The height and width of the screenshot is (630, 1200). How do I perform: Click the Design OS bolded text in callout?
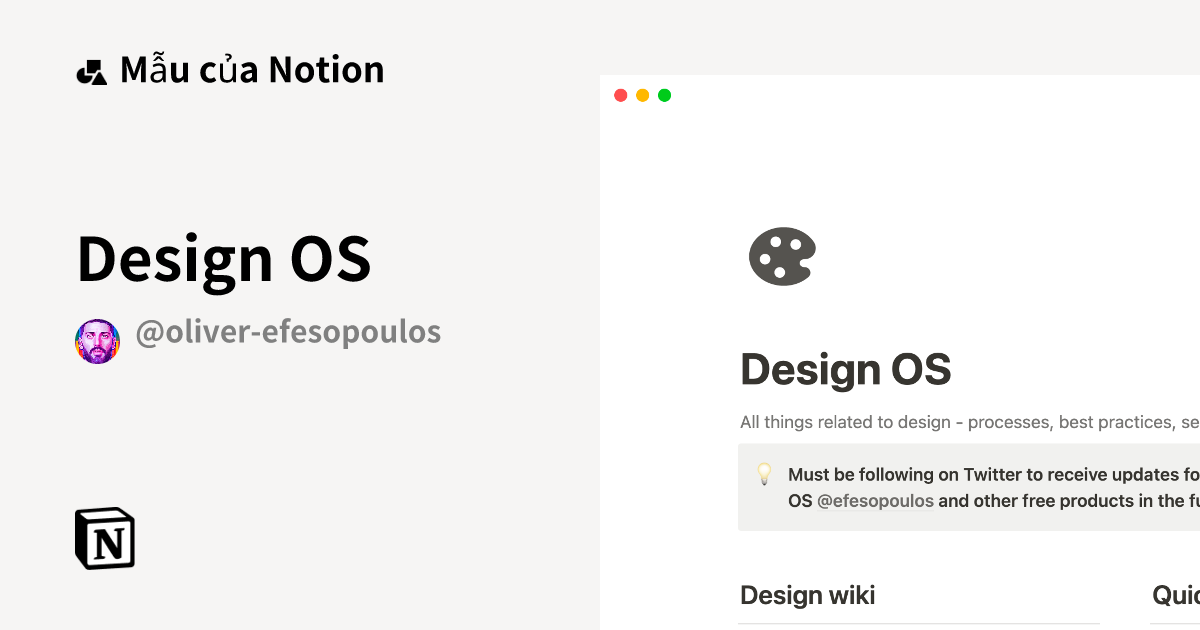click(800, 500)
